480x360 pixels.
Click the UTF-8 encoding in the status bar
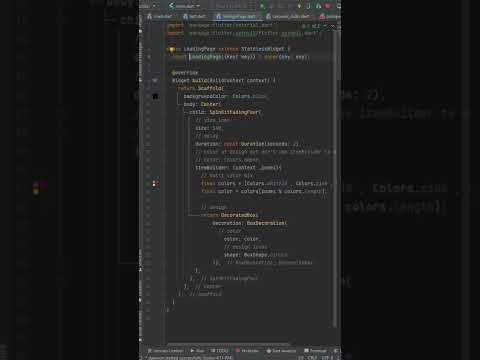327,357
